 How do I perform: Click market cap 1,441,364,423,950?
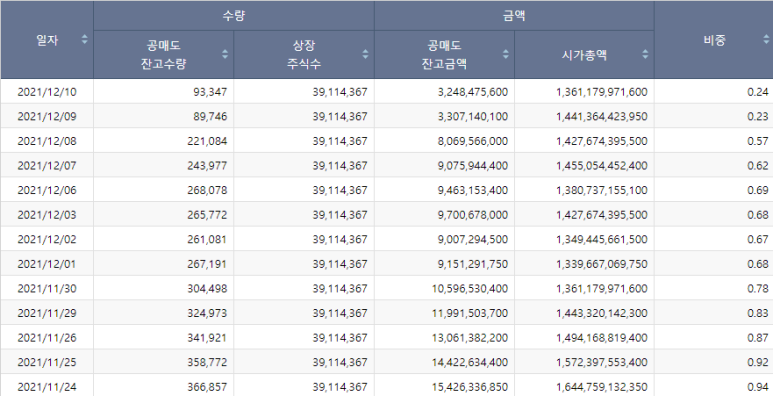(602, 116)
